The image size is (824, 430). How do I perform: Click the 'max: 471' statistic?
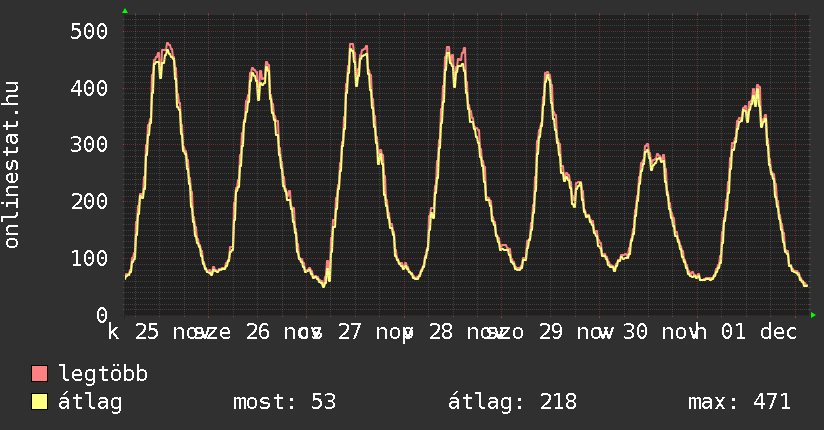[x=739, y=402]
